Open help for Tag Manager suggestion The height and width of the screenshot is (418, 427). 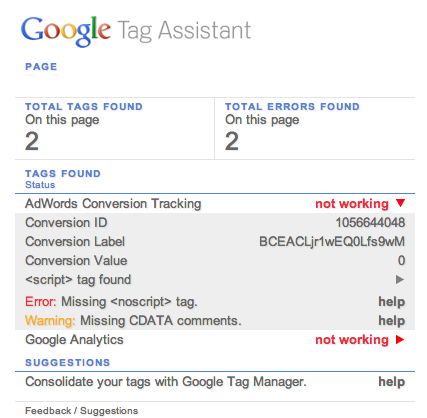click(391, 381)
